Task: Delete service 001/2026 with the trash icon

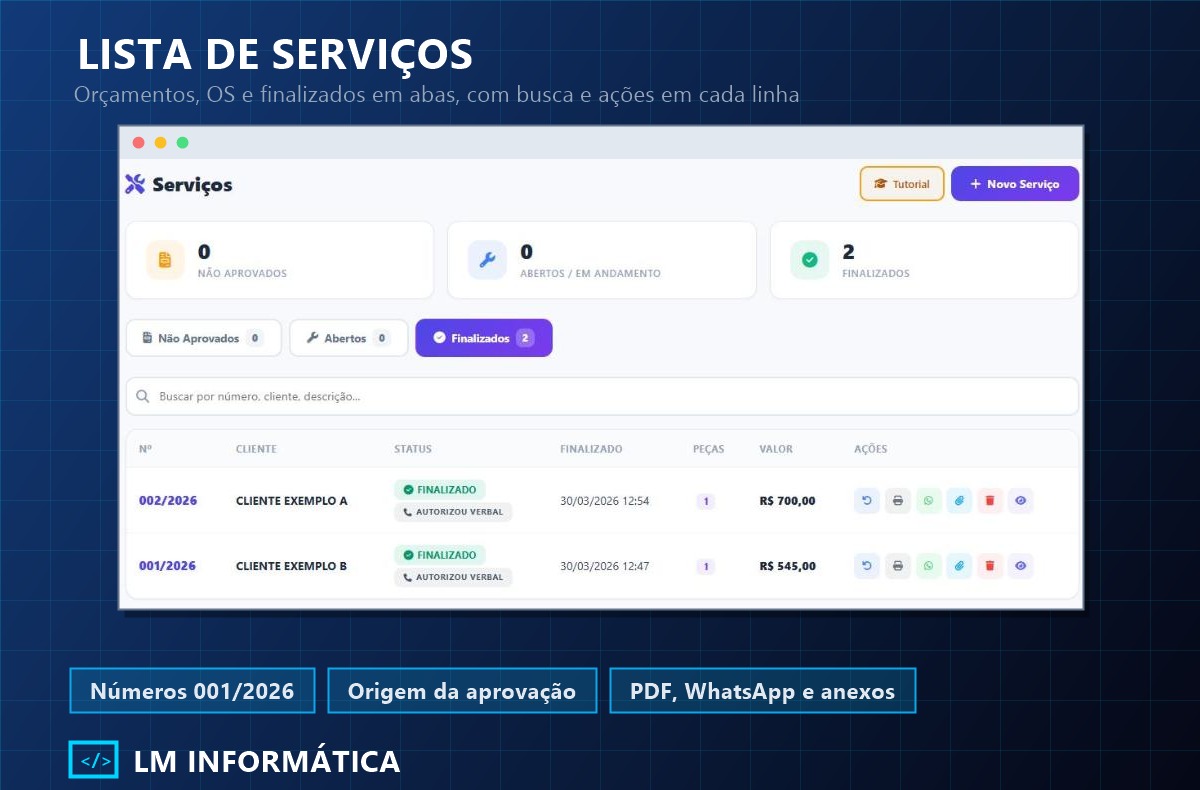Action: tap(990, 566)
